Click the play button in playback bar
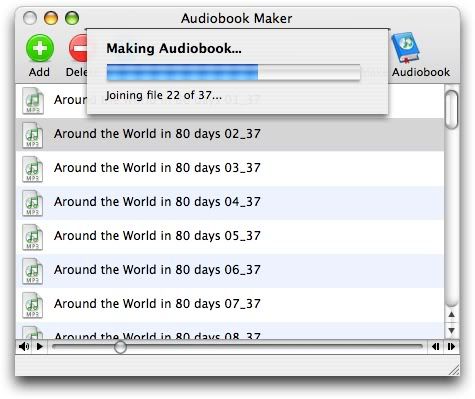475x399 pixels. [x=40, y=347]
